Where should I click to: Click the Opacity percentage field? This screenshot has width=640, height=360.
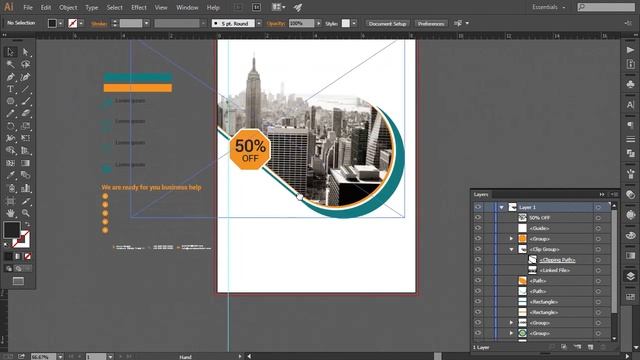point(302,23)
